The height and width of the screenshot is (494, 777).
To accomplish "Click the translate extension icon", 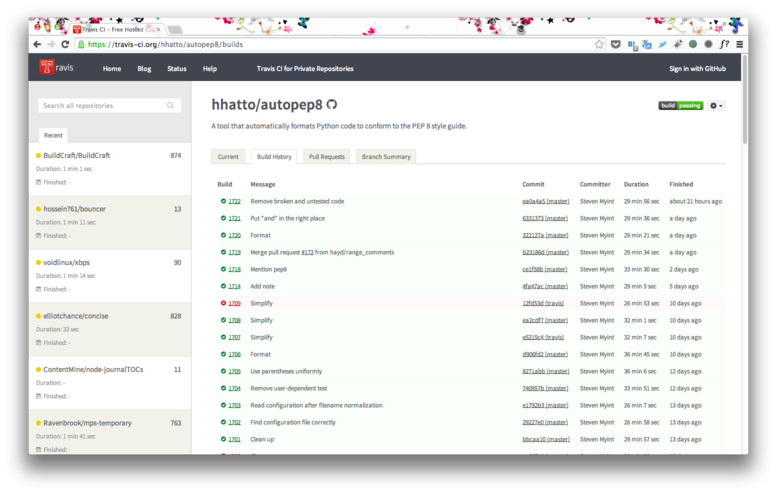I will tap(647, 45).
